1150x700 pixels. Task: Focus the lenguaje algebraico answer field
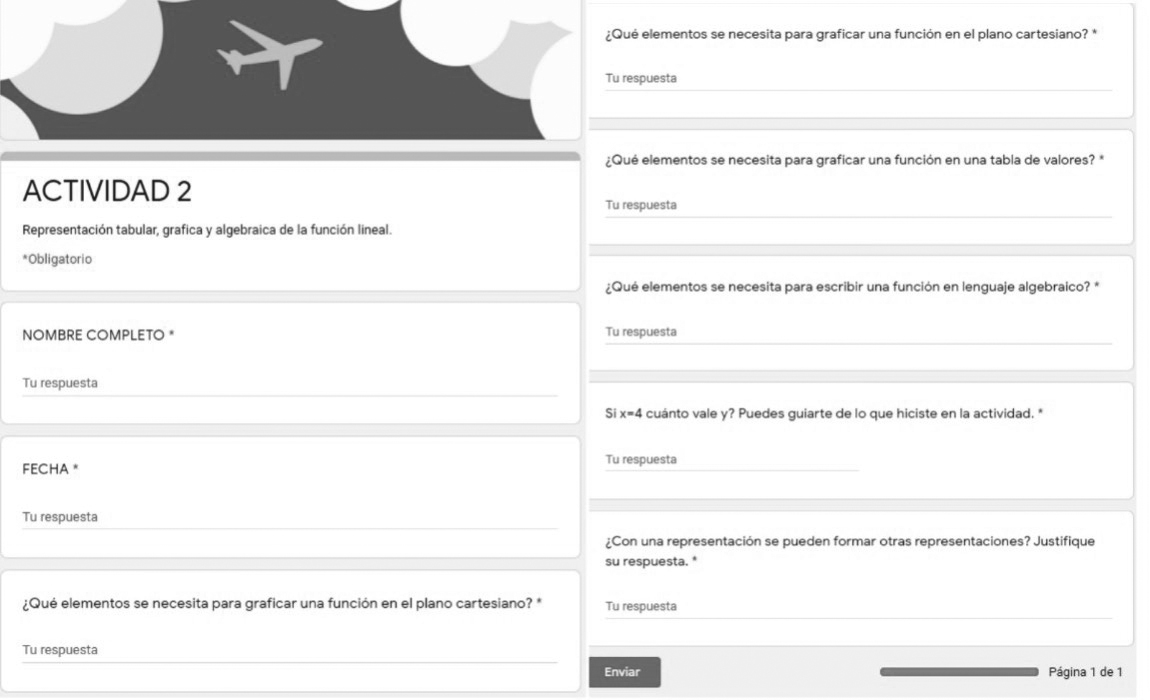point(858,332)
